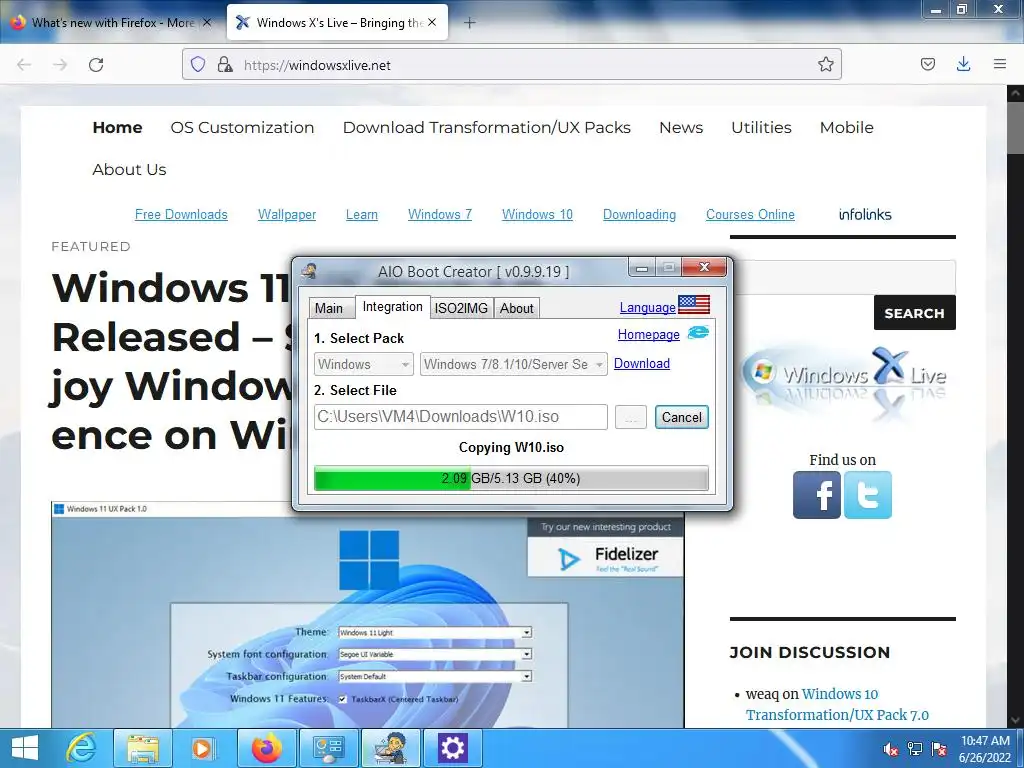Viewport: 1024px width, 768px height.
Task: Click the Homepage link
Action: 648,334
